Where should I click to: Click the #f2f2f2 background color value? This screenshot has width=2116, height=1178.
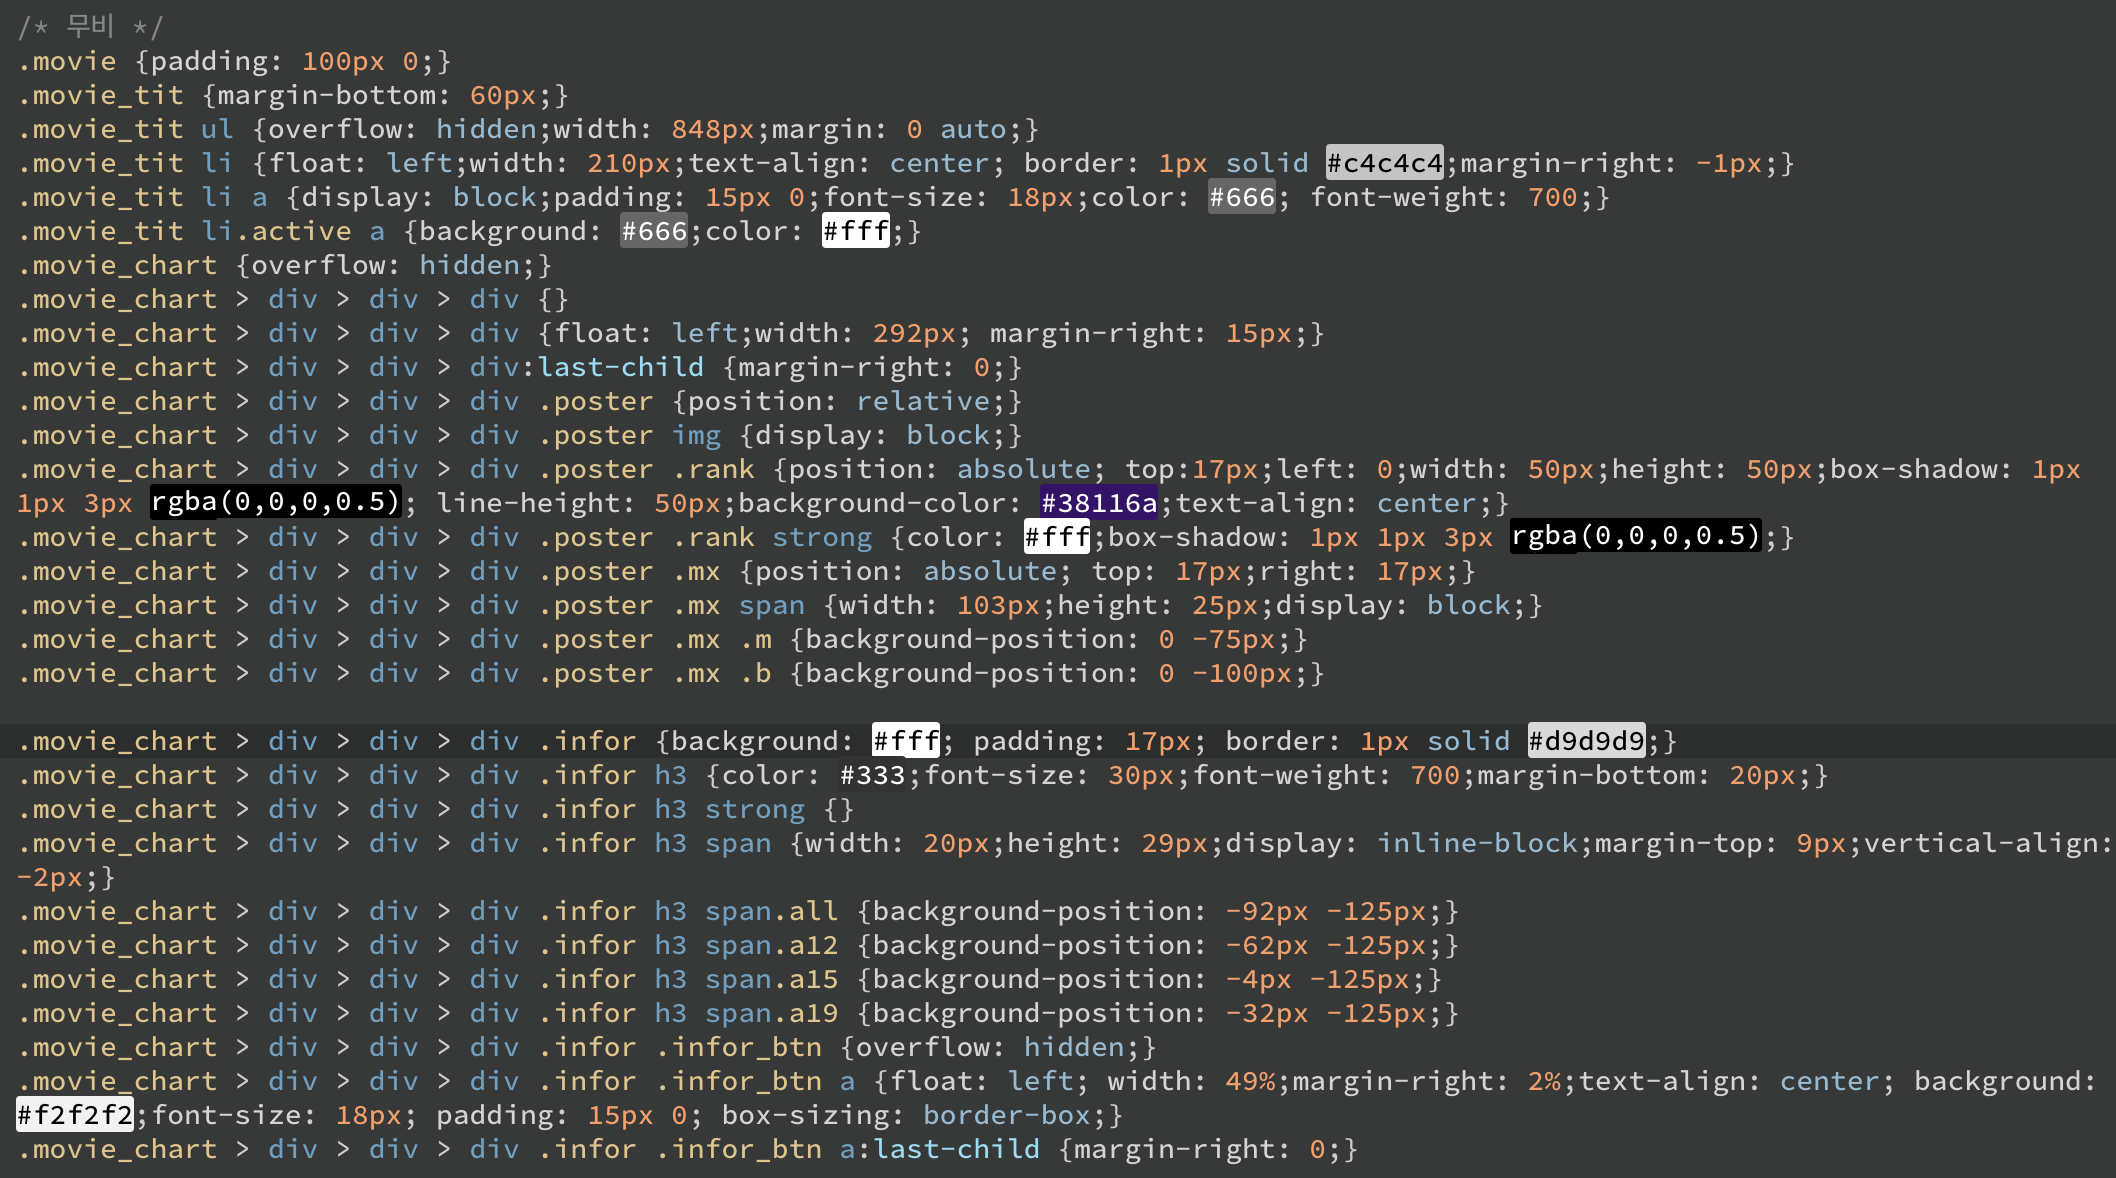pos(75,1115)
